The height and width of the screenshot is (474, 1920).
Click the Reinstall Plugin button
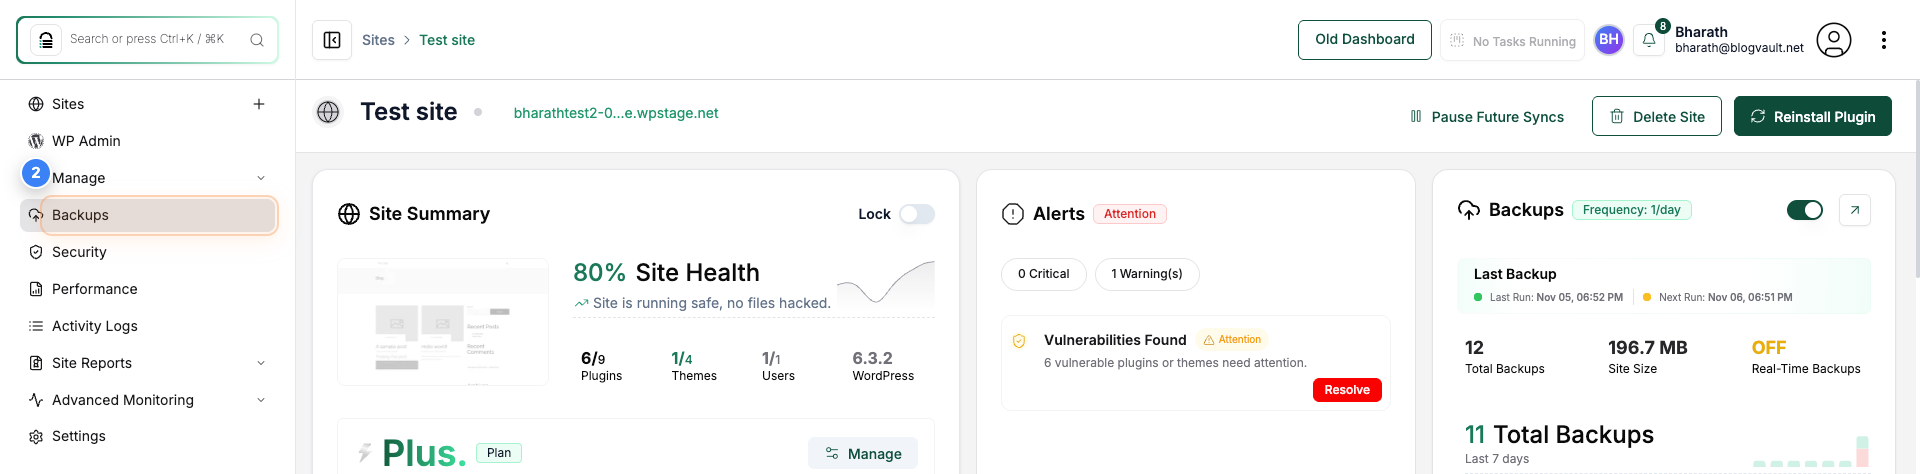[1813, 116]
